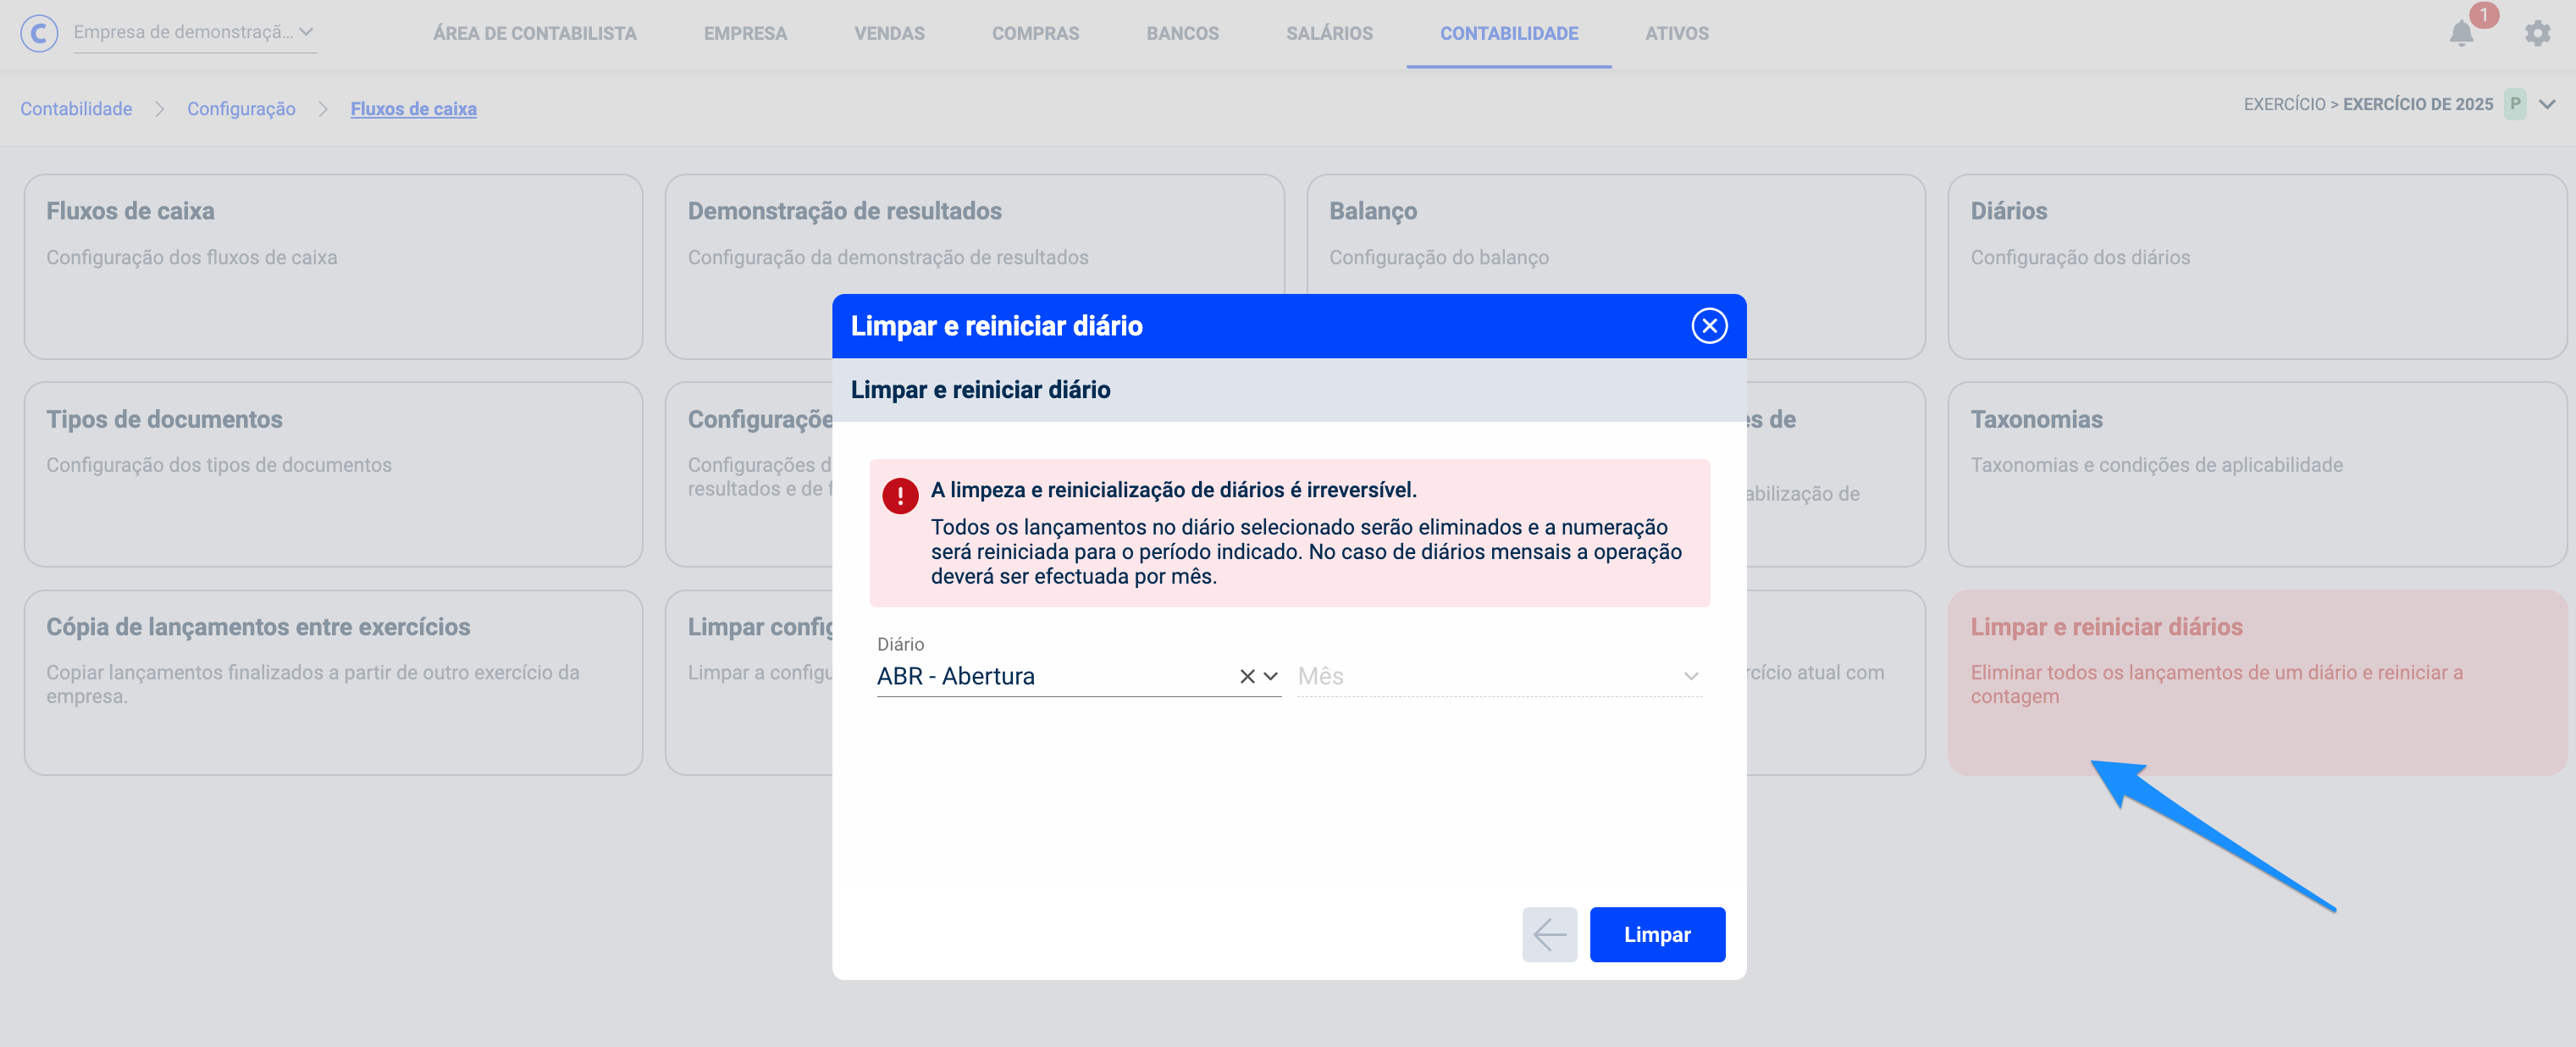Open the Contabilidade menu tab
This screenshot has height=1047, width=2576.
tap(1508, 33)
